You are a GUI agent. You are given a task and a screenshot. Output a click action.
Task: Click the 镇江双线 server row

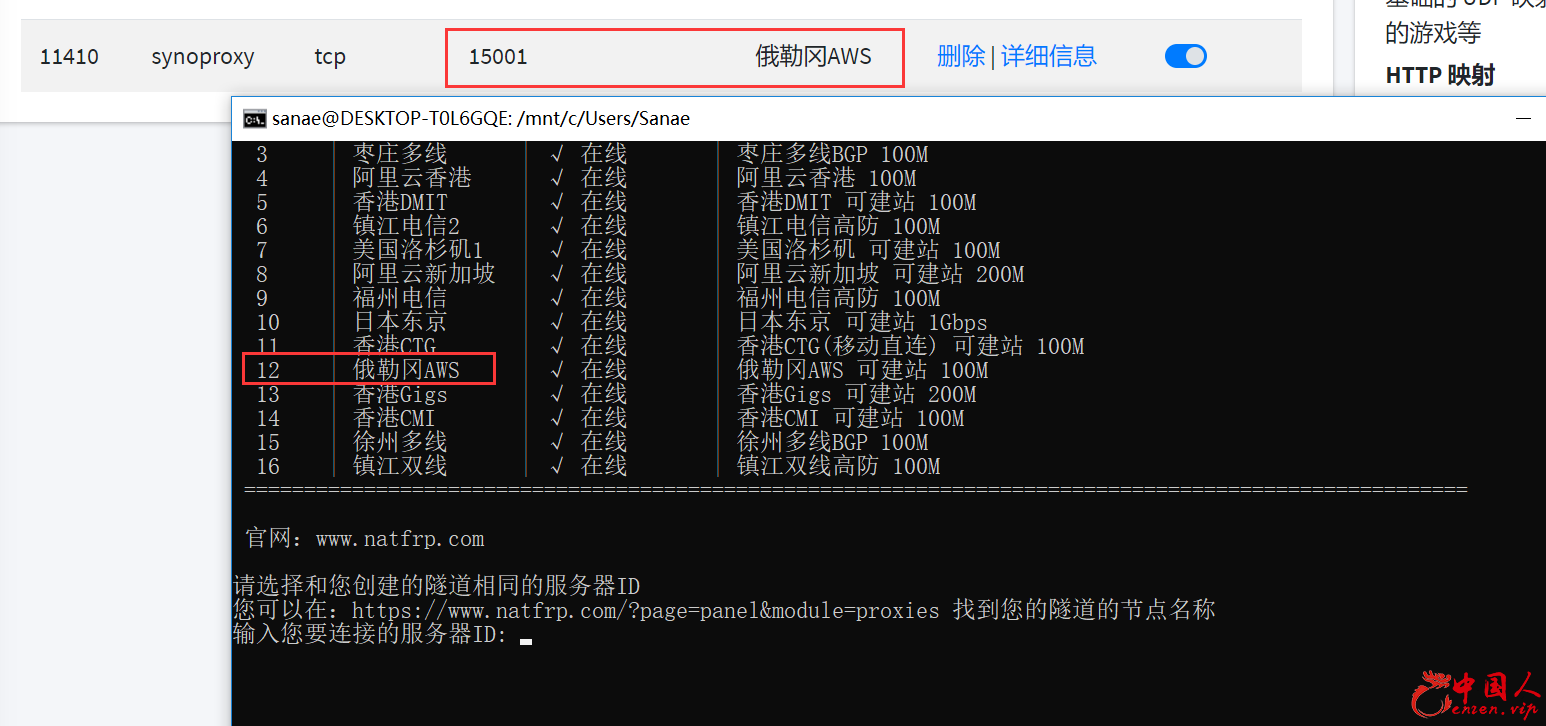click(x=399, y=466)
